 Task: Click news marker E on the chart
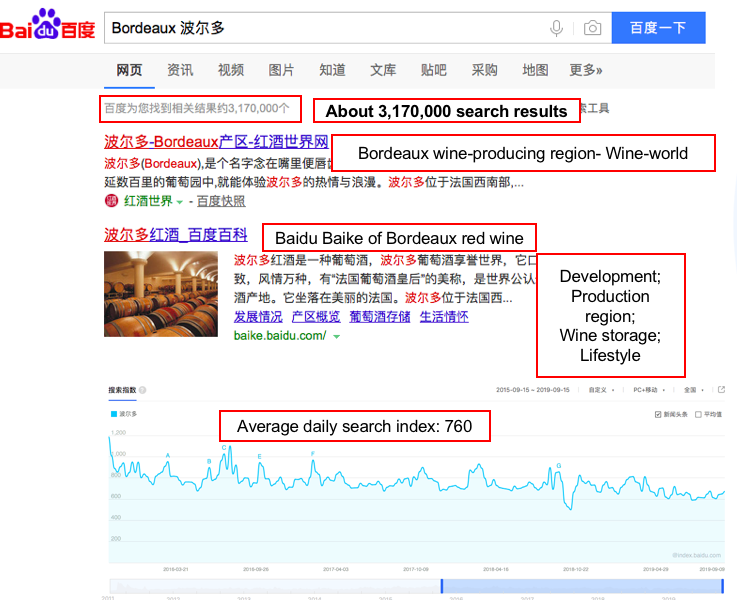pyautogui.click(x=259, y=456)
